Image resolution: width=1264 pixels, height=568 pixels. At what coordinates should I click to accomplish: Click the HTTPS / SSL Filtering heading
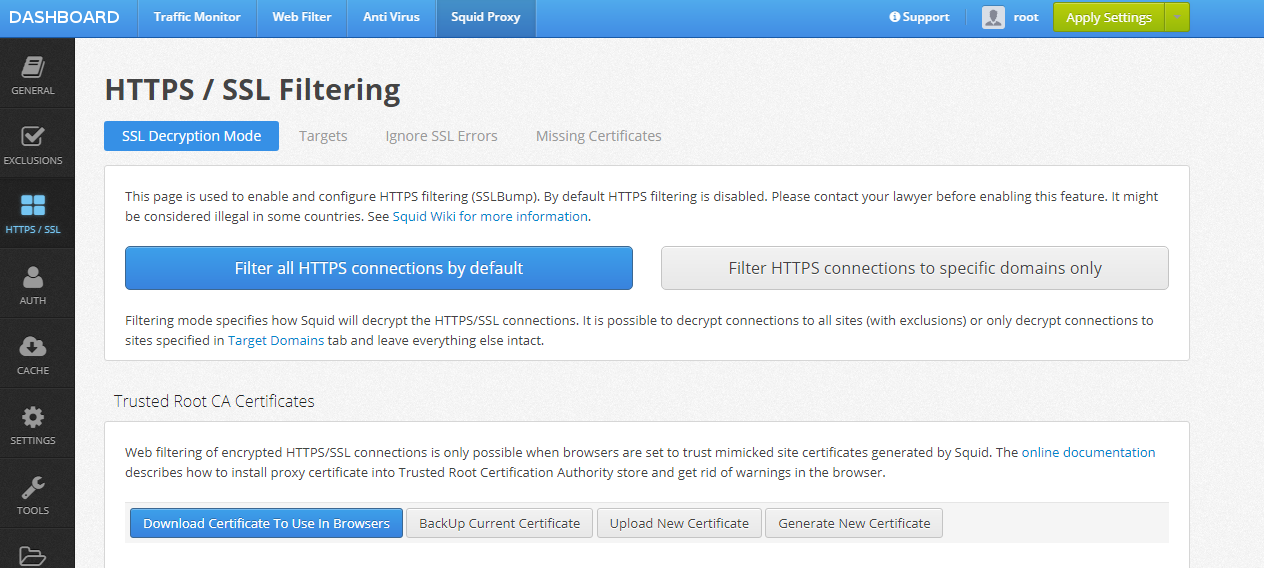(252, 90)
